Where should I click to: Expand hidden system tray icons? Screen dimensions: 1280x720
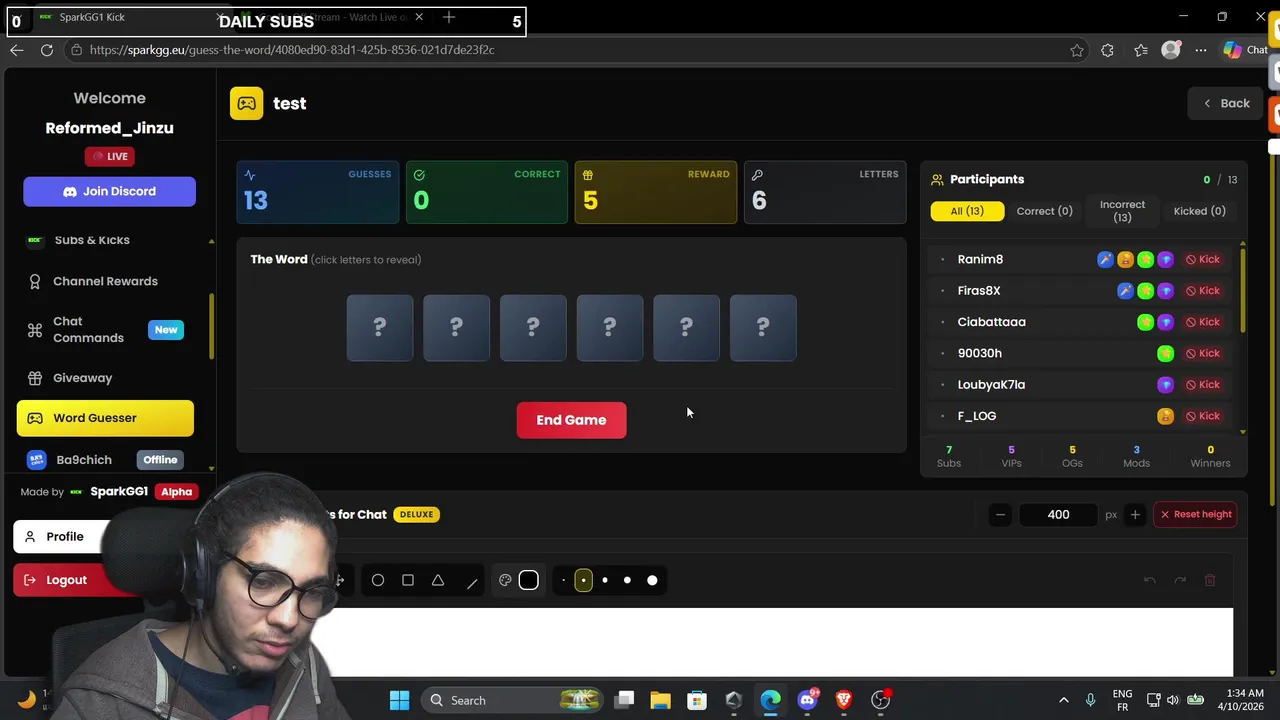pos(1063,700)
